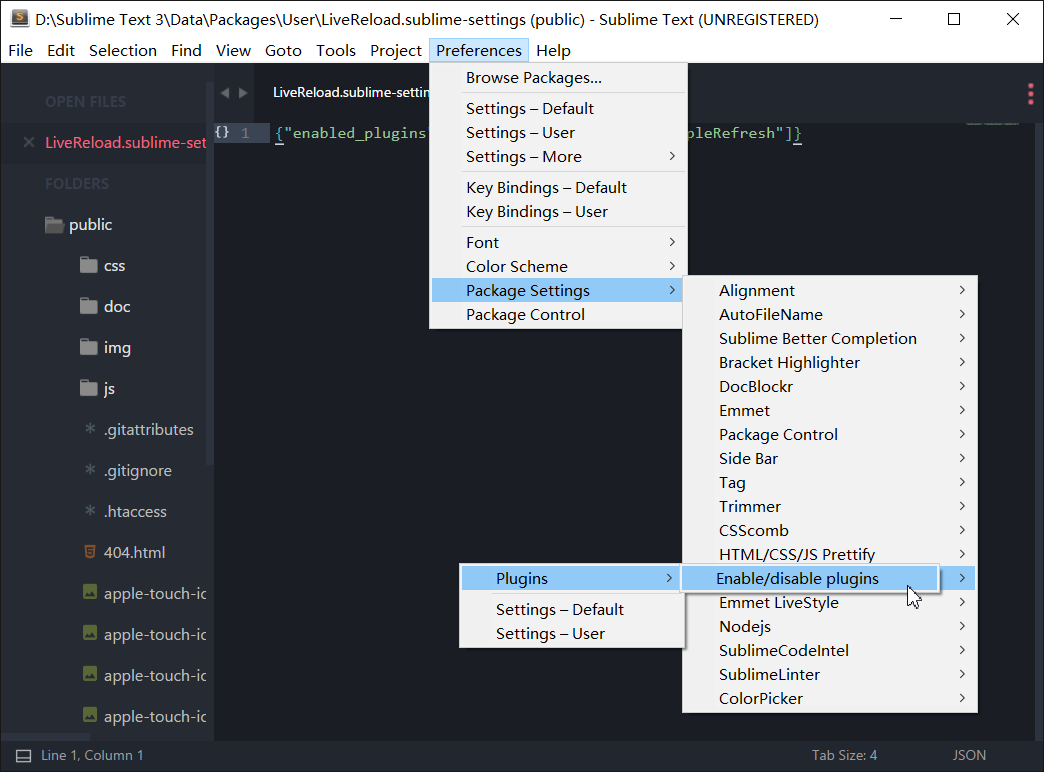Screen dimensions: 1044x772
Task: Close LiveReload.sublime-settings in Open Files
Action: point(29,142)
